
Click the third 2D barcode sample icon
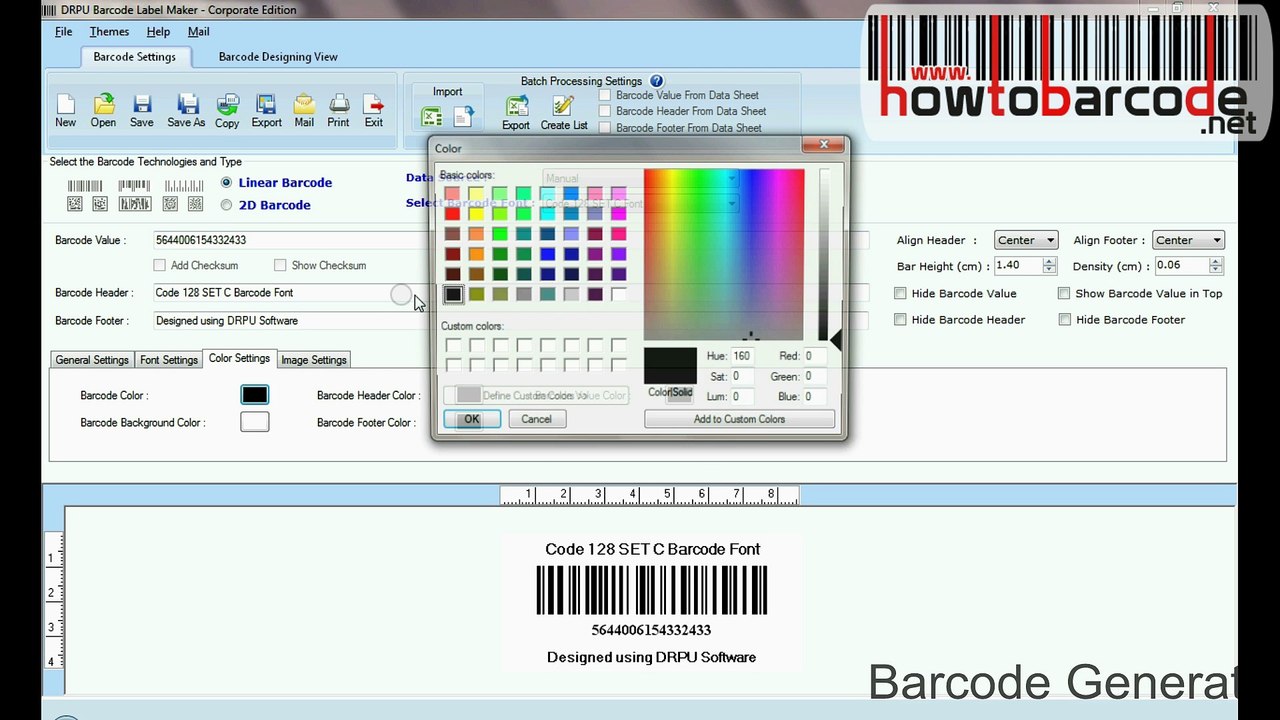(x=134, y=204)
